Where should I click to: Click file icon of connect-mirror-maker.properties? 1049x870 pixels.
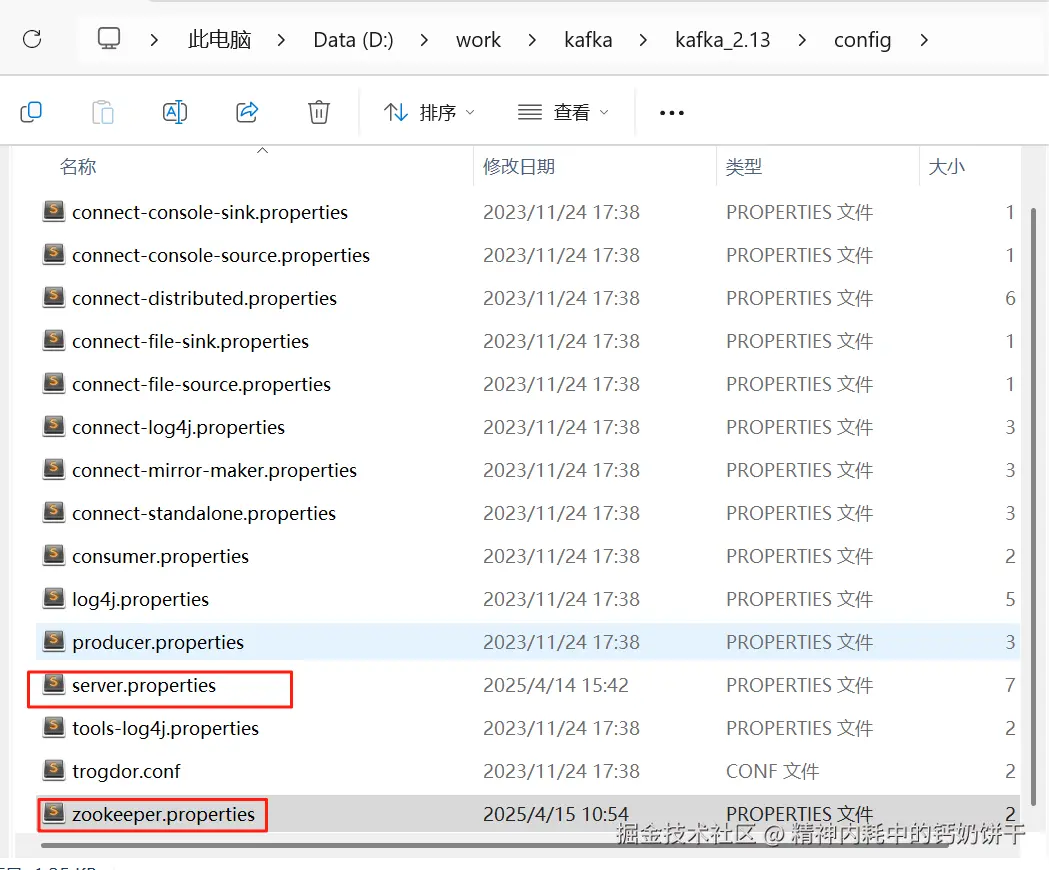pos(54,468)
